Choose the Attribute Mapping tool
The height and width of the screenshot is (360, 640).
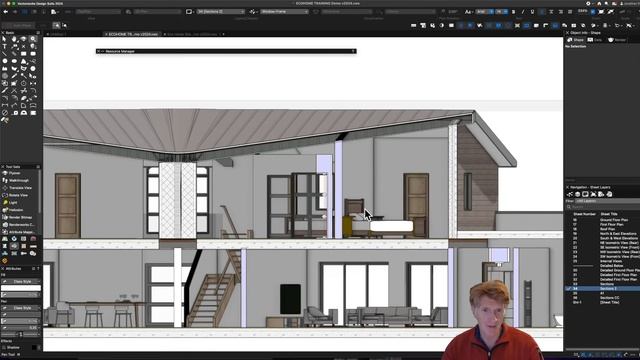(20, 232)
